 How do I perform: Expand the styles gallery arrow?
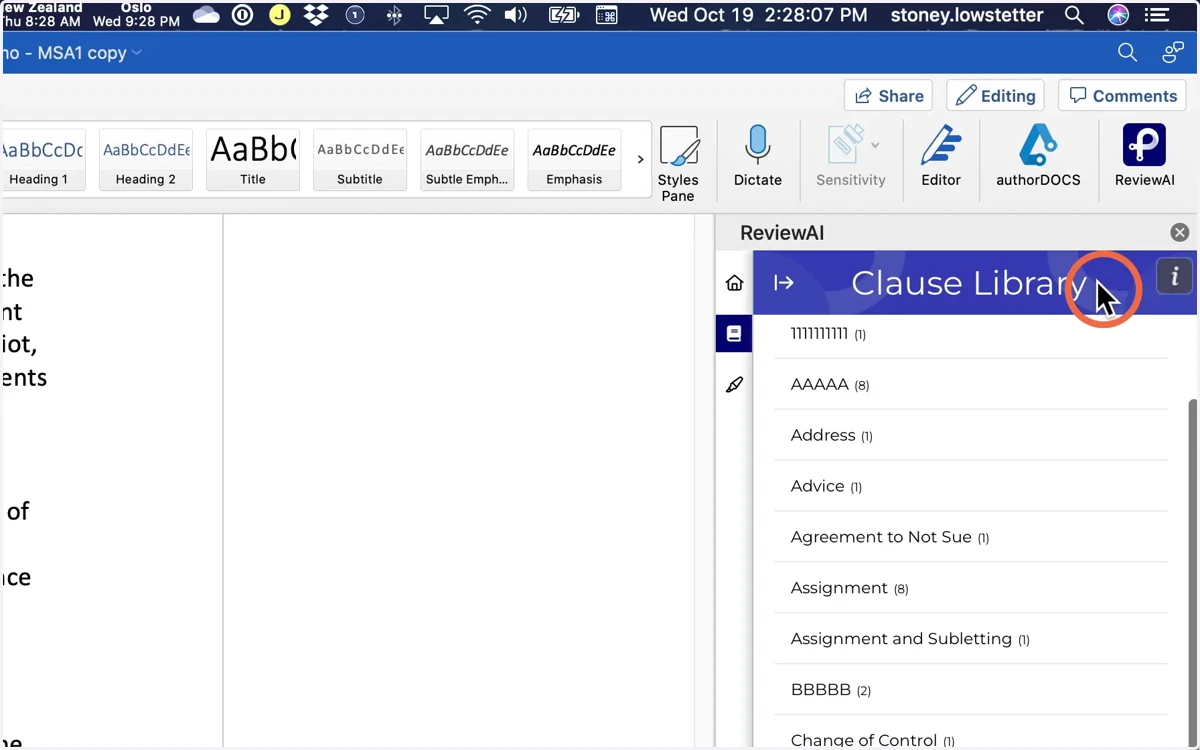point(640,159)
